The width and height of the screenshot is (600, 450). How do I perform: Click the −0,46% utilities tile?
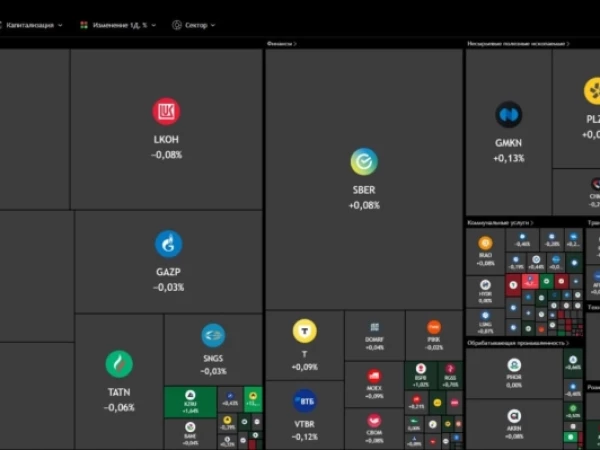522,240
